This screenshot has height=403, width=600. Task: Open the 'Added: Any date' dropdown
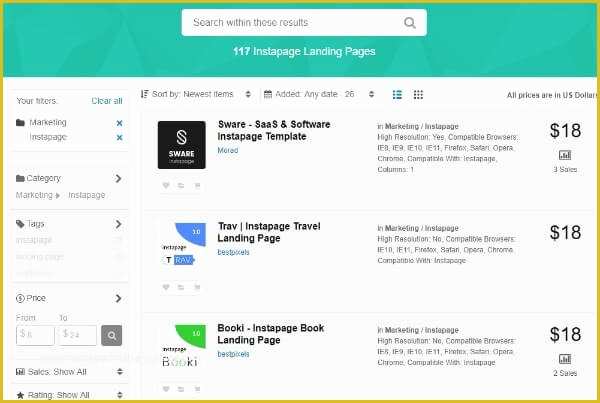point(319,94)
